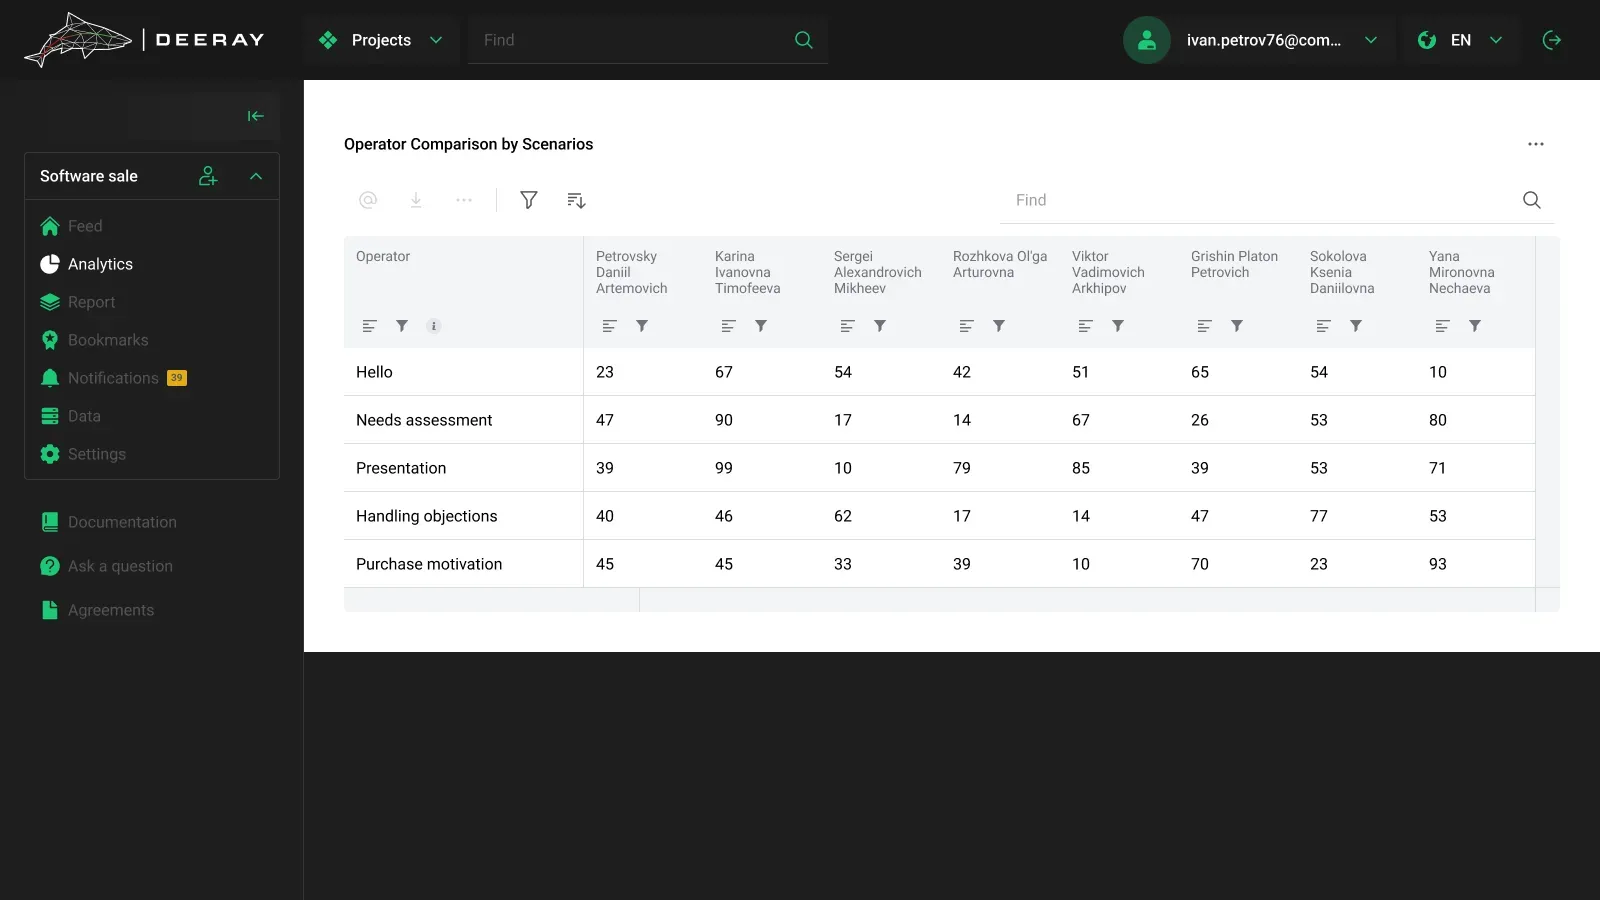Open the Projects dropdown
Viewport: 1600px width, 900px height.
[380, 40]
